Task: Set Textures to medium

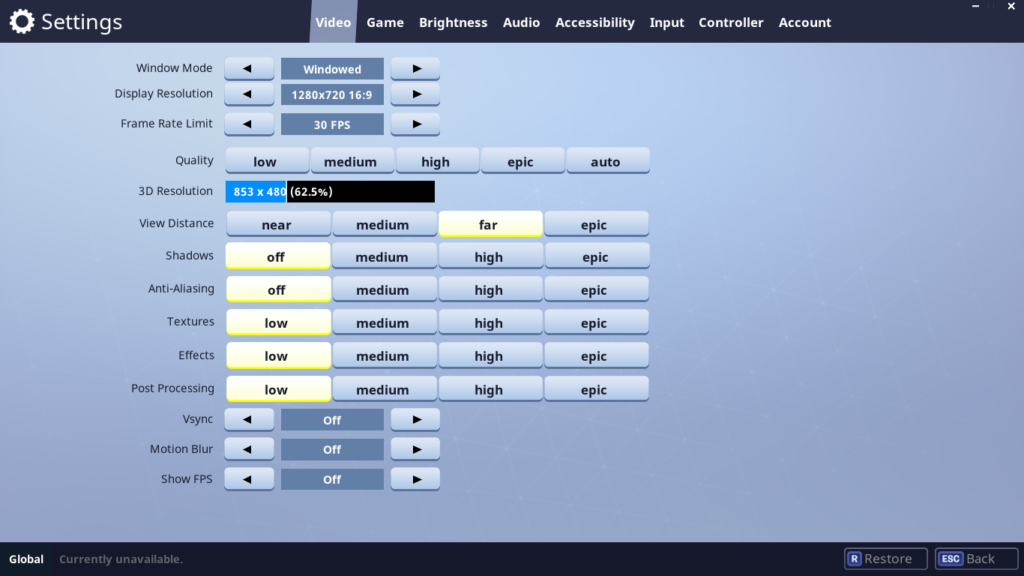Action: pyautogui.click(x=384, y=322)
